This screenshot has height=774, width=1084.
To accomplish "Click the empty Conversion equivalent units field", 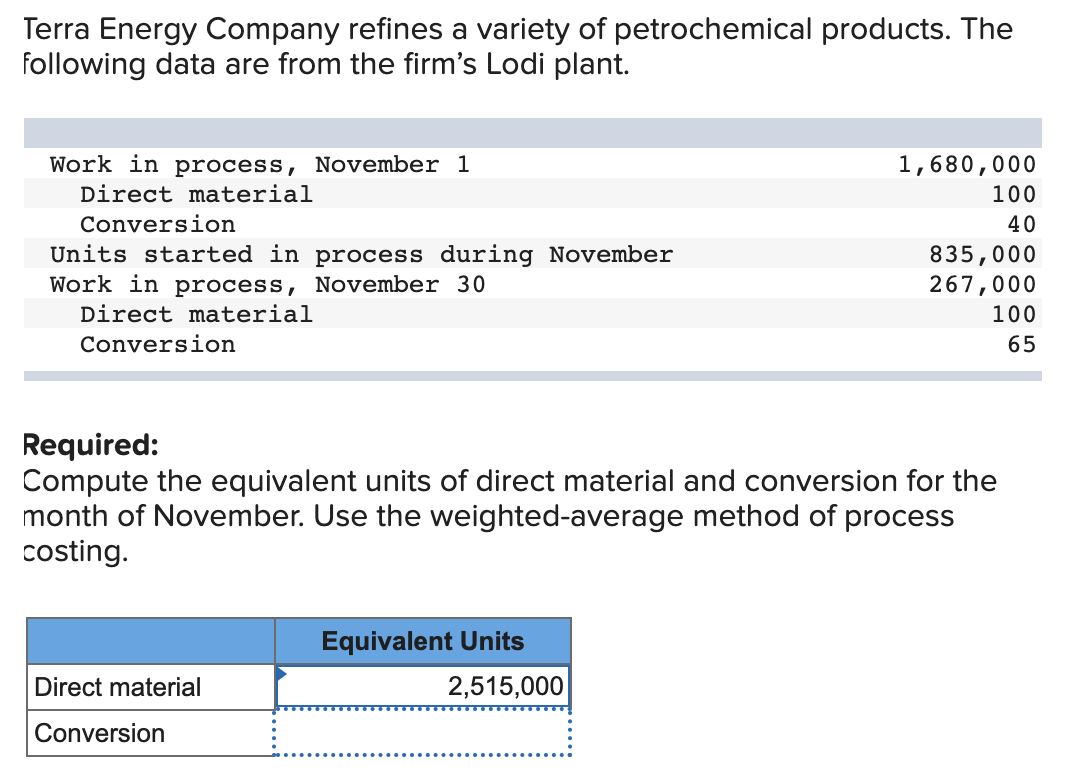I will click(423, 733).
